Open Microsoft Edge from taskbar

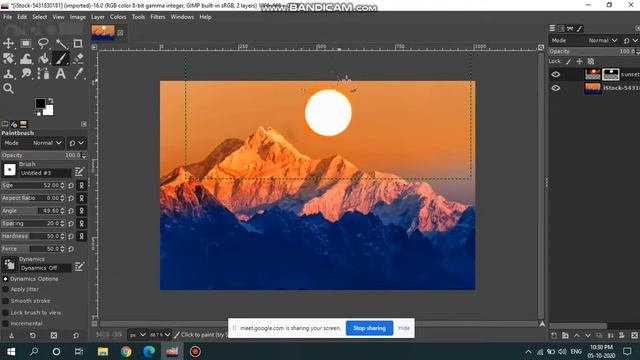tap(149, 351)
